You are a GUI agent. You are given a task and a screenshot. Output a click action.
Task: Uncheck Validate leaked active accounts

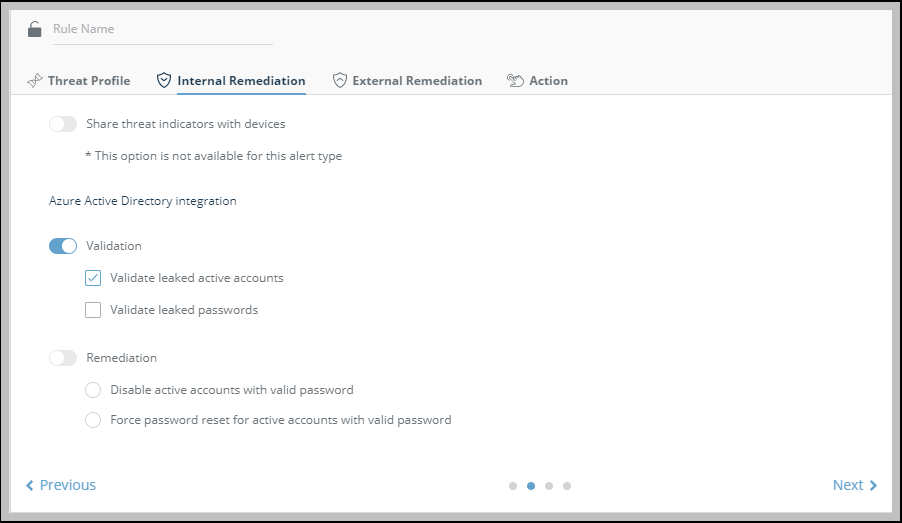pyautogui.click(x=93, y=278)
